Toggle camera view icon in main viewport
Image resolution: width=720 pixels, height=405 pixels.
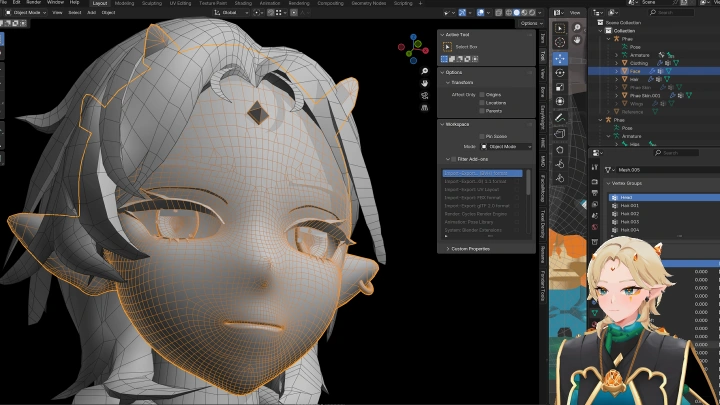point(425,96)
